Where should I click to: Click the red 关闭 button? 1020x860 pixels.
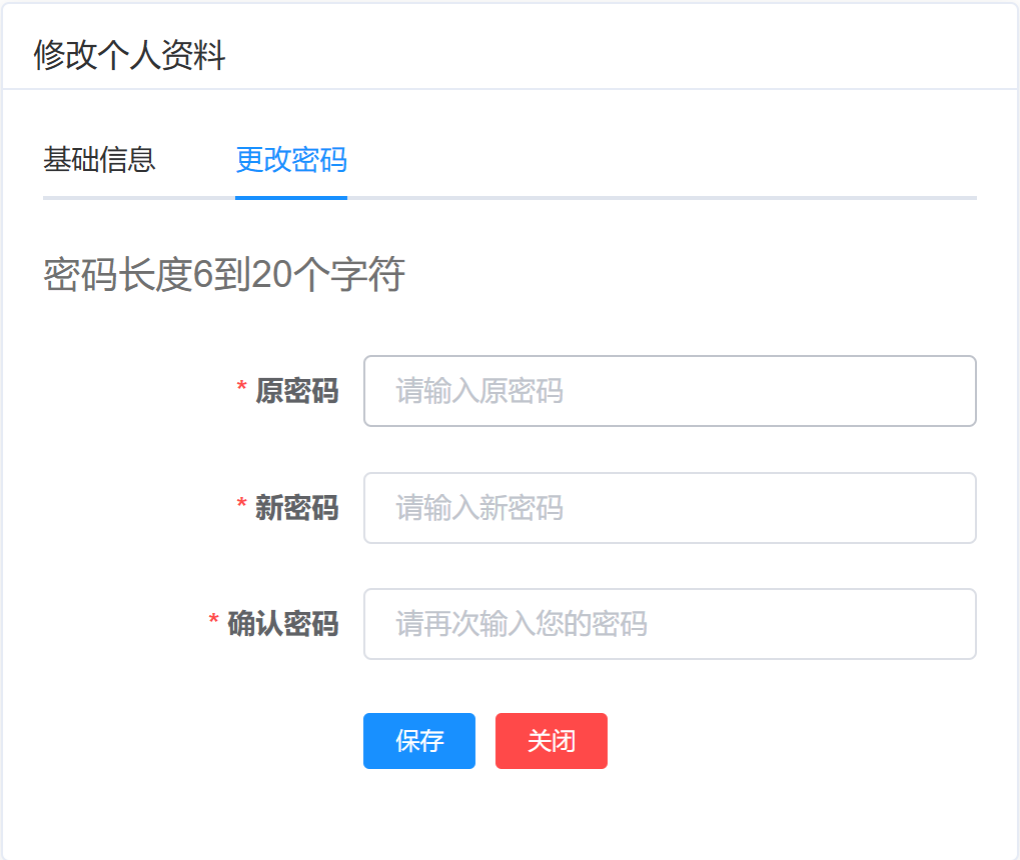[x=551, y=741]
